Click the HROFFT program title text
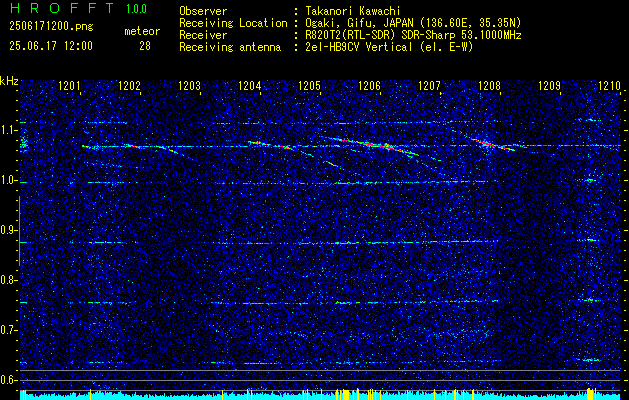Image resolution: width=629 pixels, height=400 pixels. click(x=62, y=8)
